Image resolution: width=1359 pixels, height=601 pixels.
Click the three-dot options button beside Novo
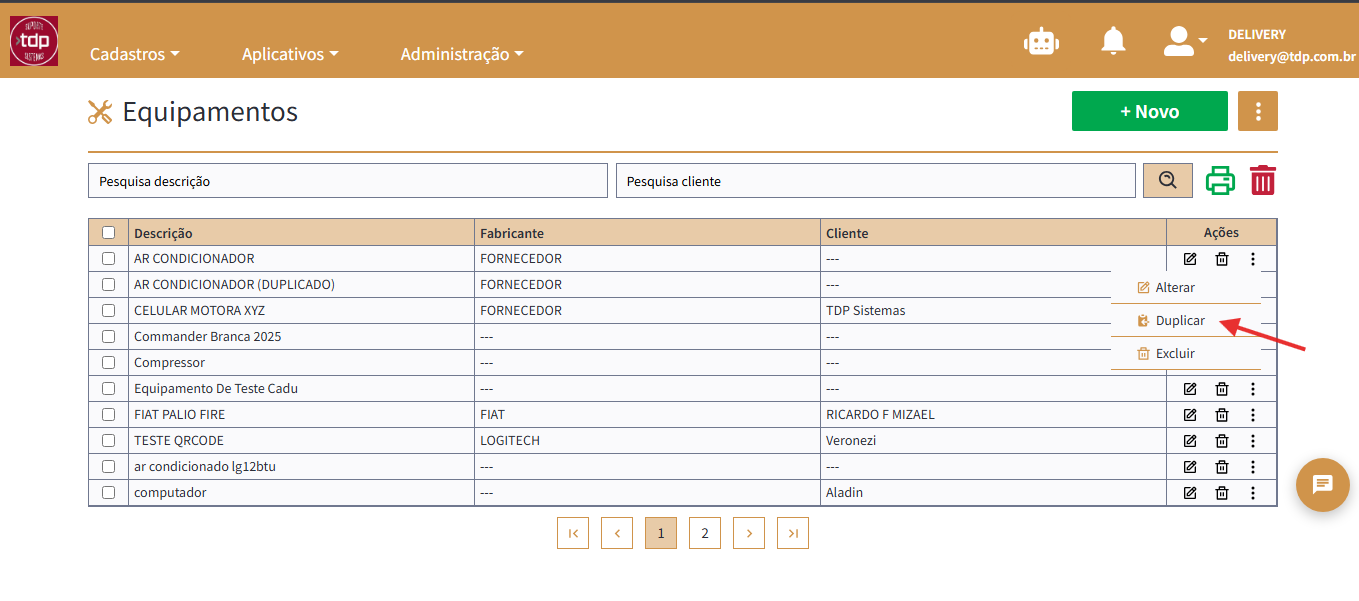tap(1258, 111)
